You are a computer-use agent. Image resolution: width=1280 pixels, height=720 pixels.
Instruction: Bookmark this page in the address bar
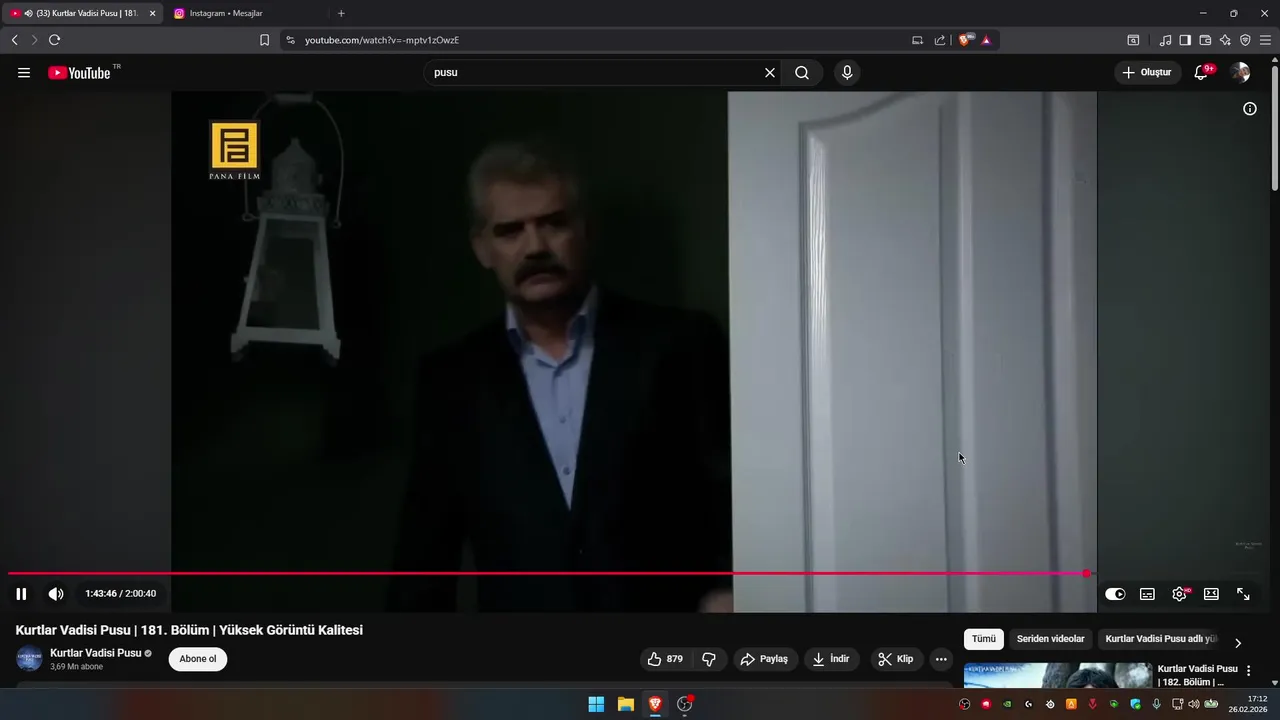[x=264, y=40]
